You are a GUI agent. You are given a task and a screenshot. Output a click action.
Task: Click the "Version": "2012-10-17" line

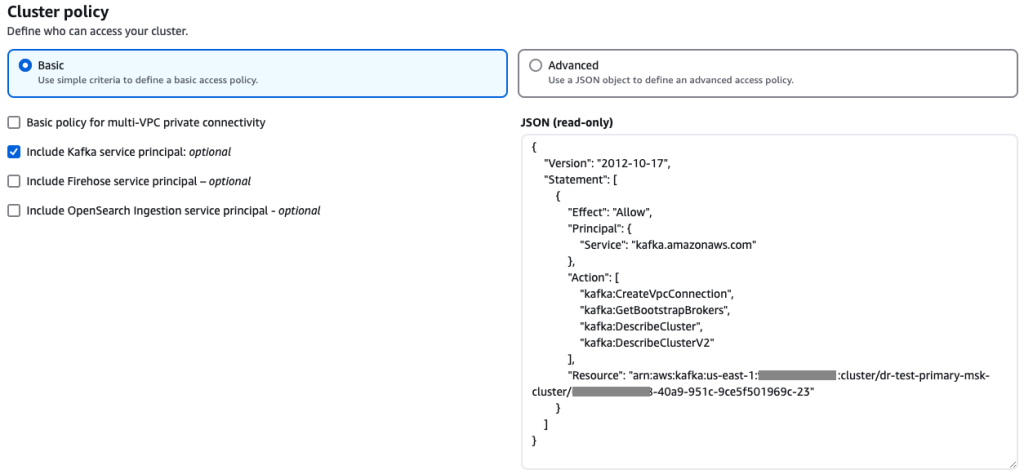coord(607,164)
